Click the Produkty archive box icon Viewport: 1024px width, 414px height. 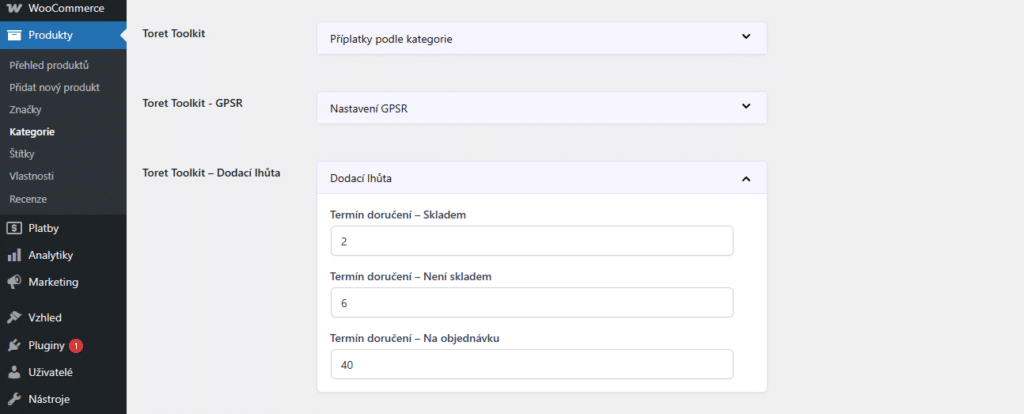pyautogui.click(x=14, y=35)
